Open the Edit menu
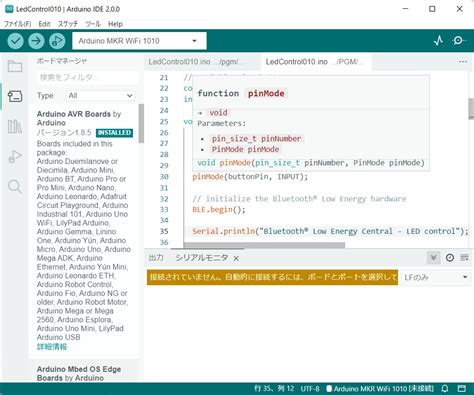The image size is (474, 395). [x=44, y=24]
